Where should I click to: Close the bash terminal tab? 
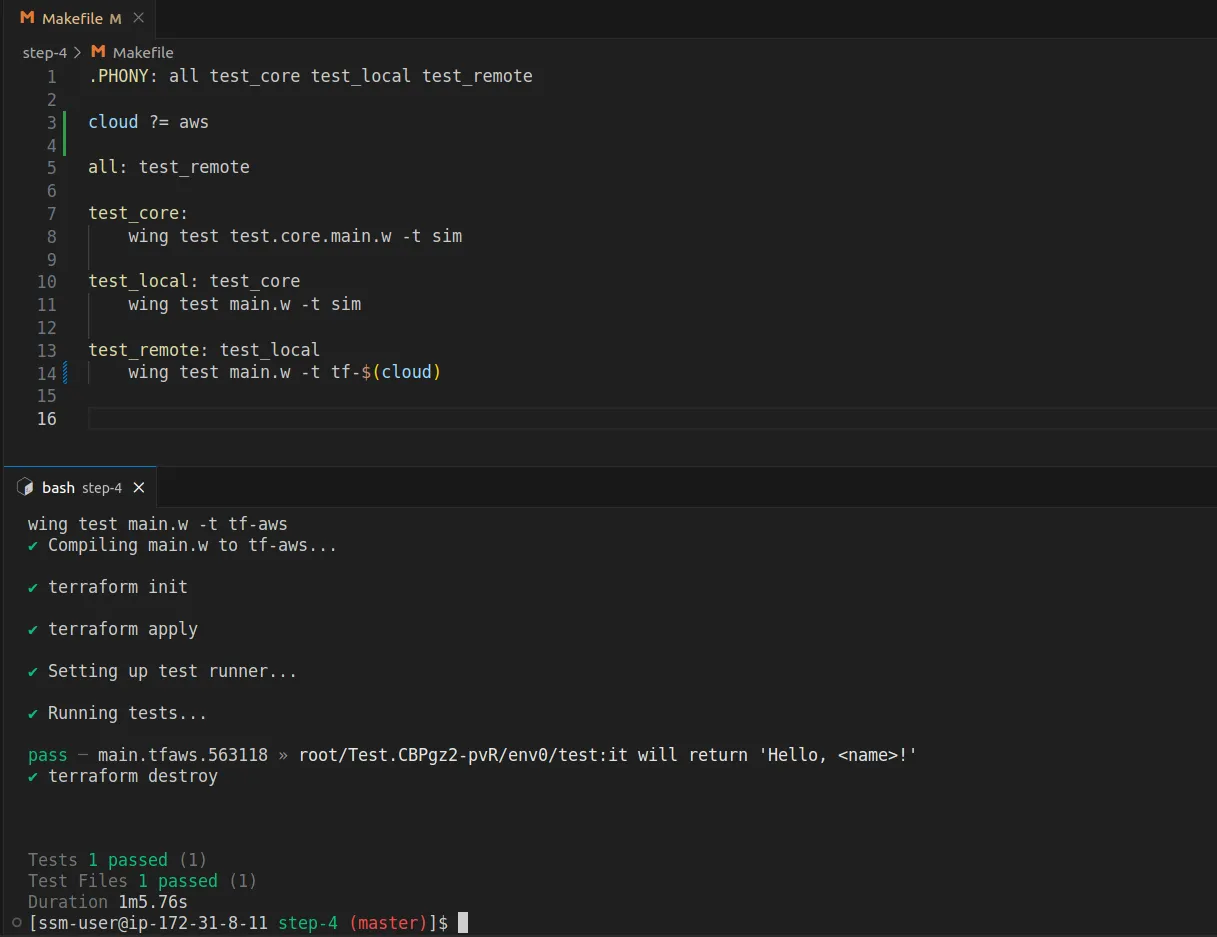(x=139, y=488)
